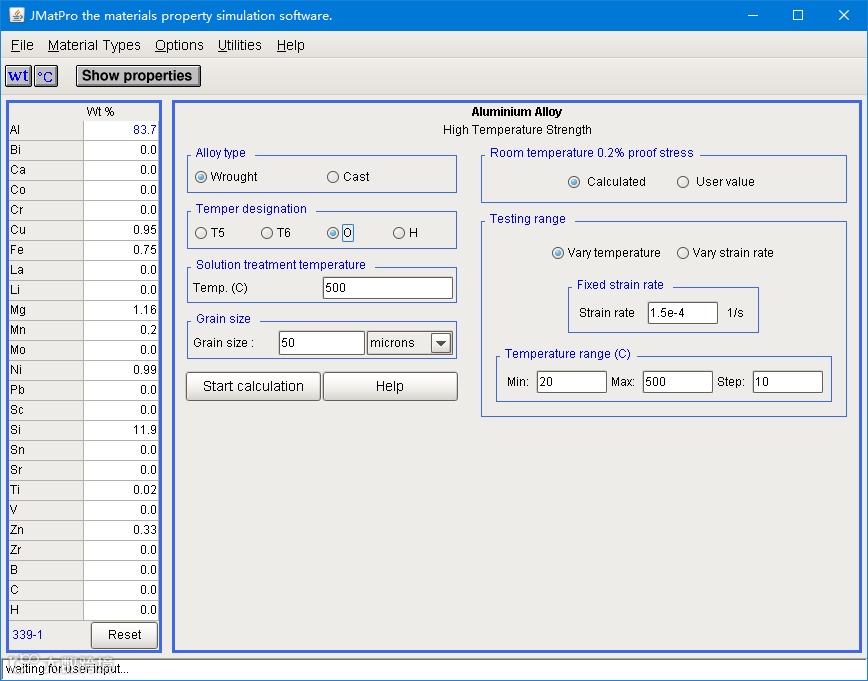Choose O temper designation
This screenshot has width=868, height=681.
[339, 233]
